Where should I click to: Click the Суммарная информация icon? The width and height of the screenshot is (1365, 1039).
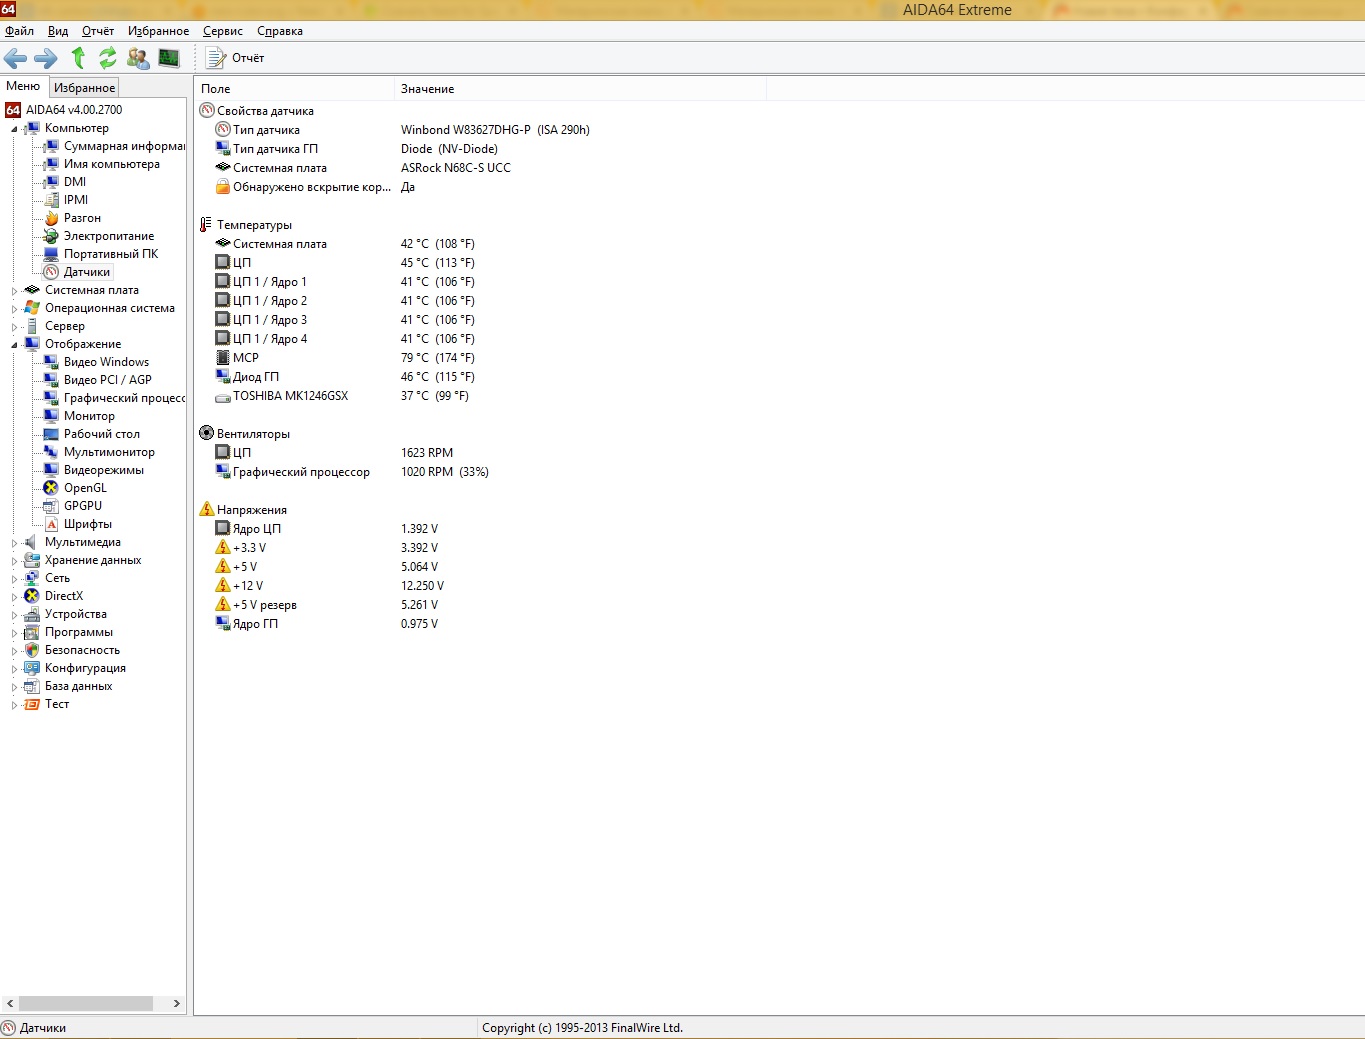pyautogui.click(x=51, y=146)
